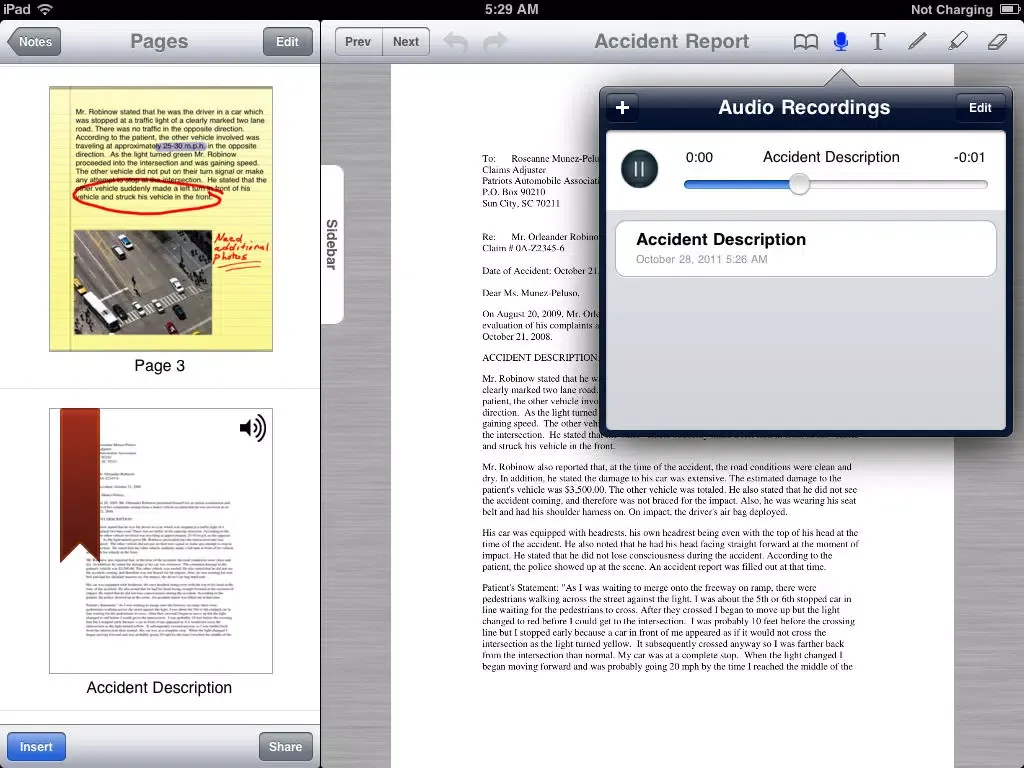Viewport: 1024px width, 768px height.
Task: Insert a new page
Action: pyautogui.click(x=36, y=746)
